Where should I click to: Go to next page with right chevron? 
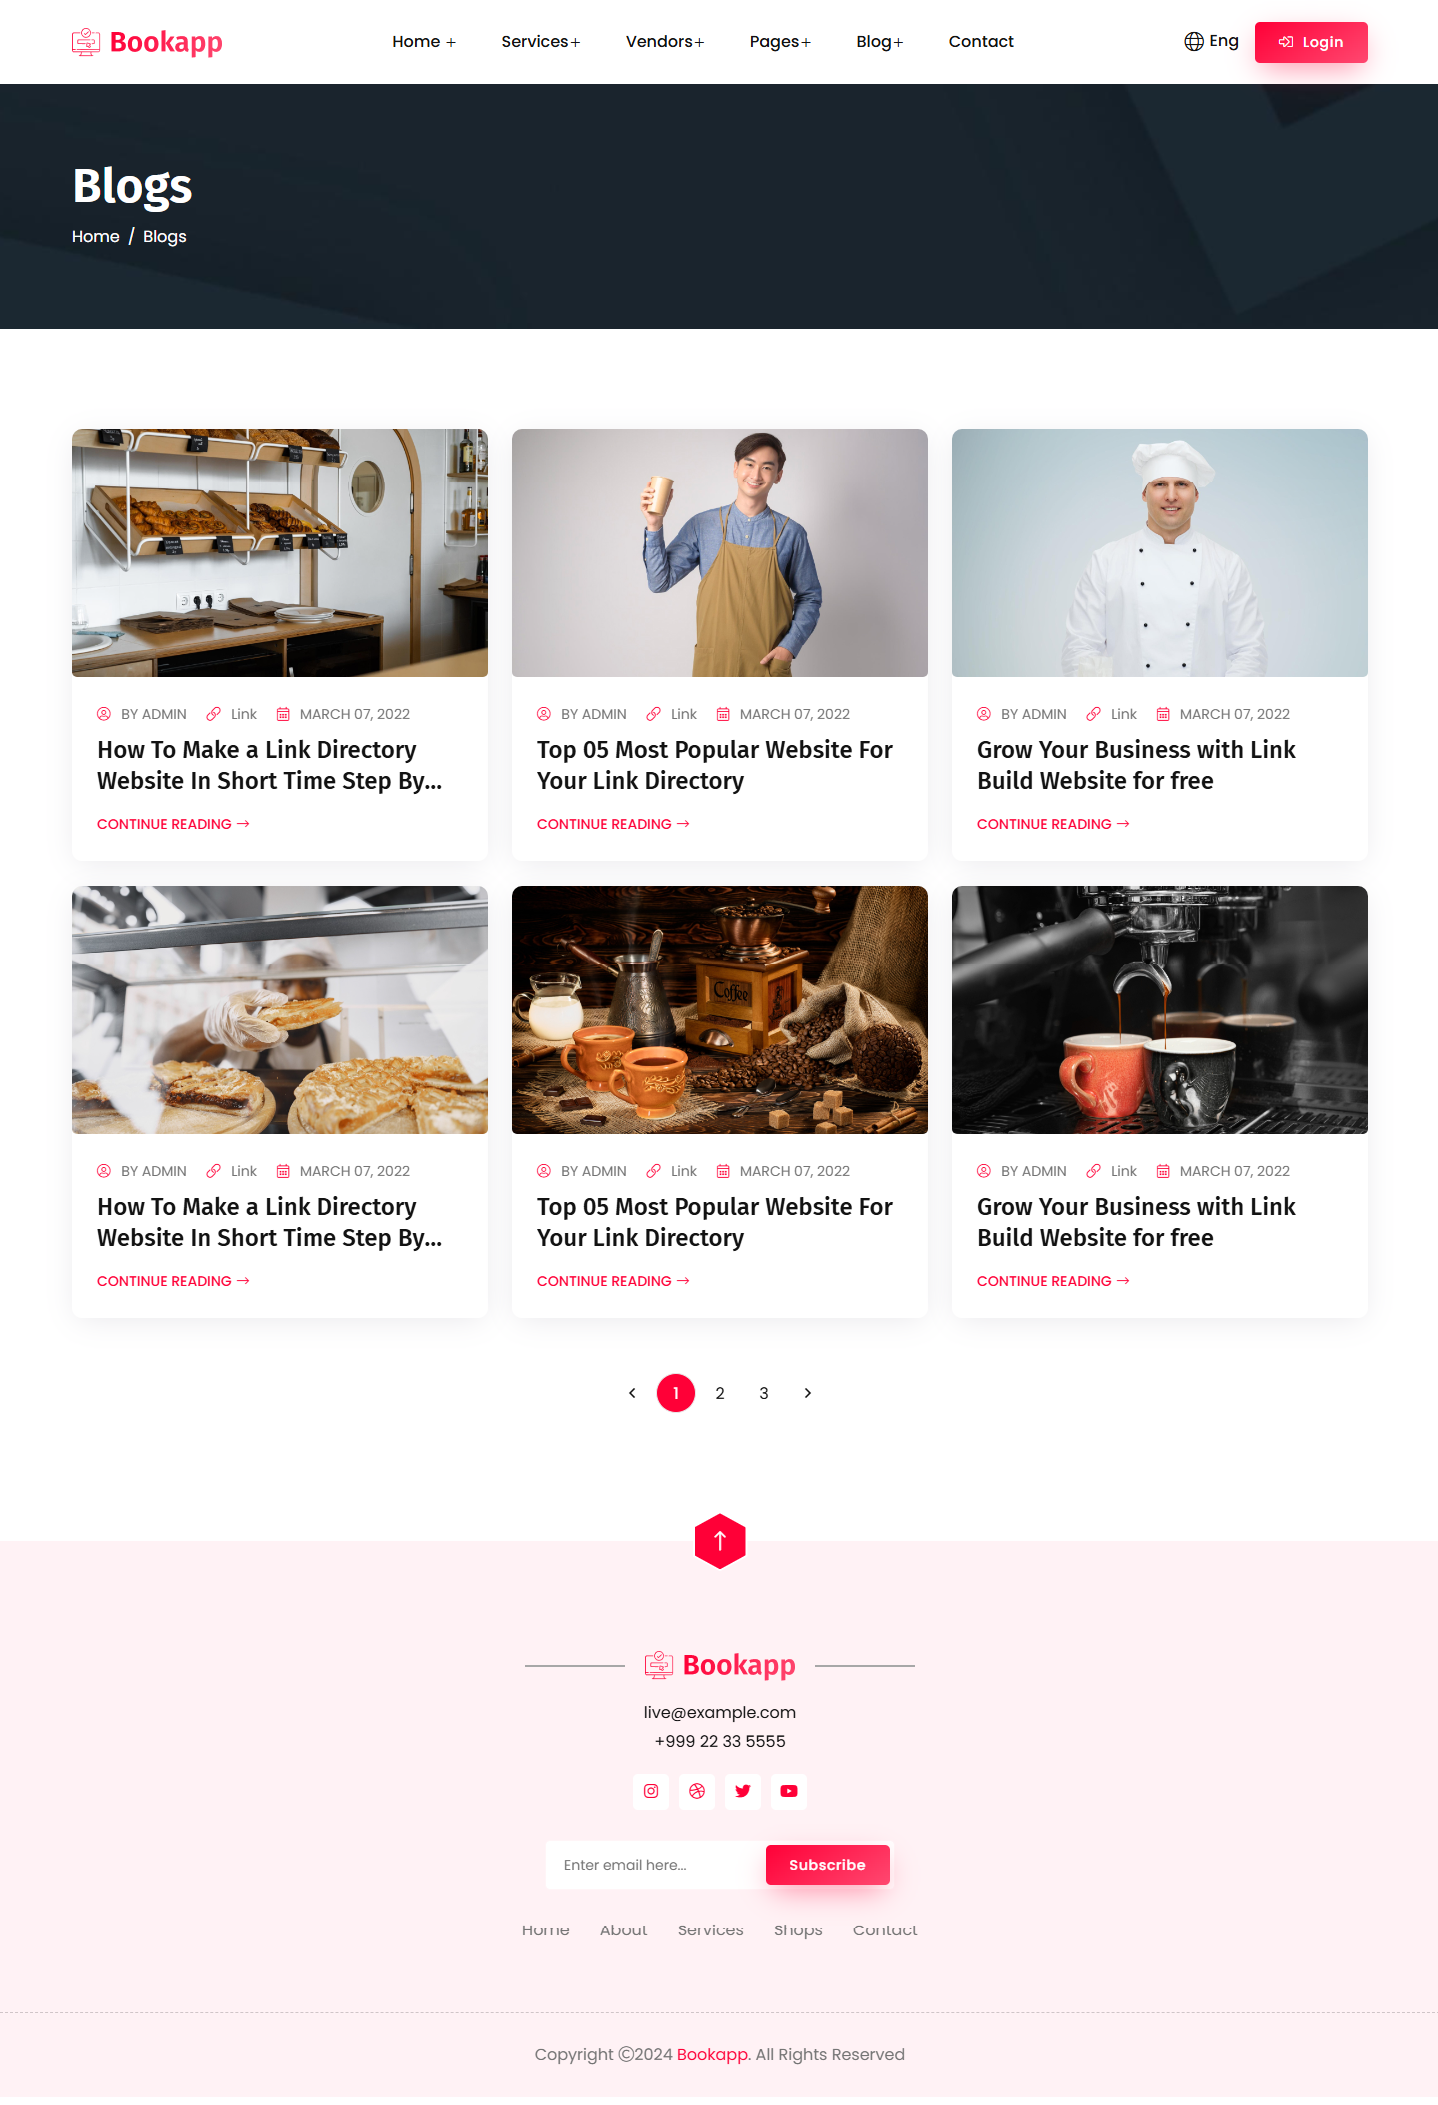(x=808, y=1393)
